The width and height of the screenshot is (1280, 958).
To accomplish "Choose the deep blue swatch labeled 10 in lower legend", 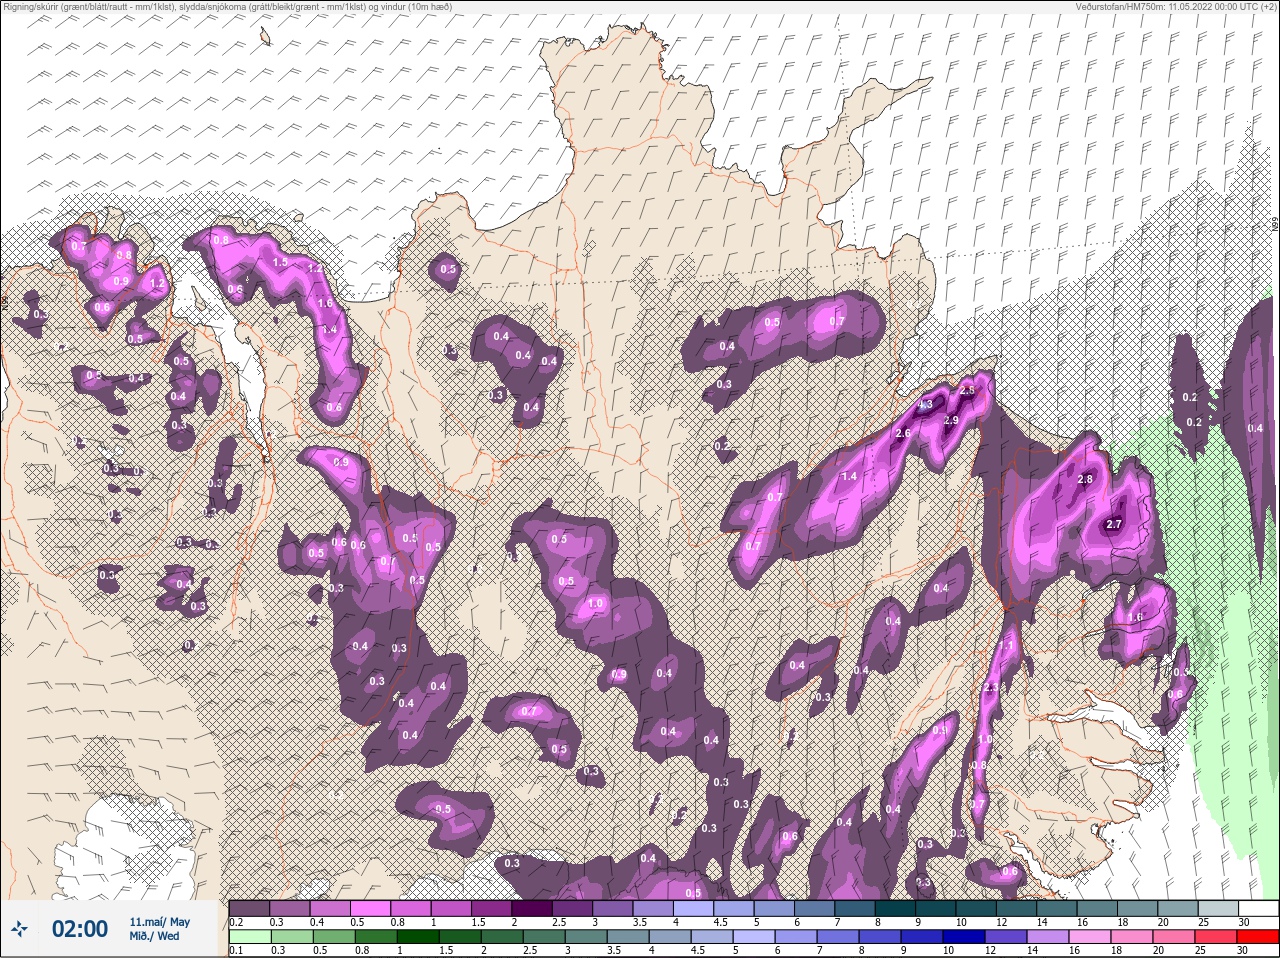I will click(x=966, y=936).
